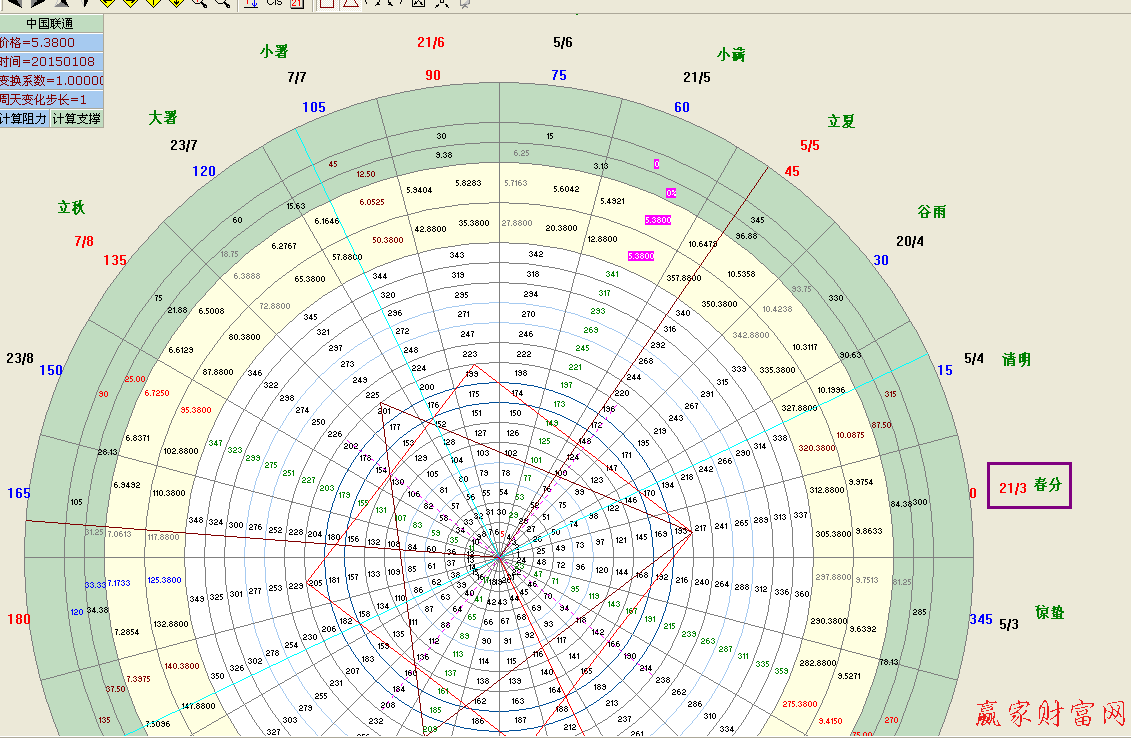Select the 变换系数 field
Image resolution: width=1131 pixels, height=738 pixels.
coord(51,81)
